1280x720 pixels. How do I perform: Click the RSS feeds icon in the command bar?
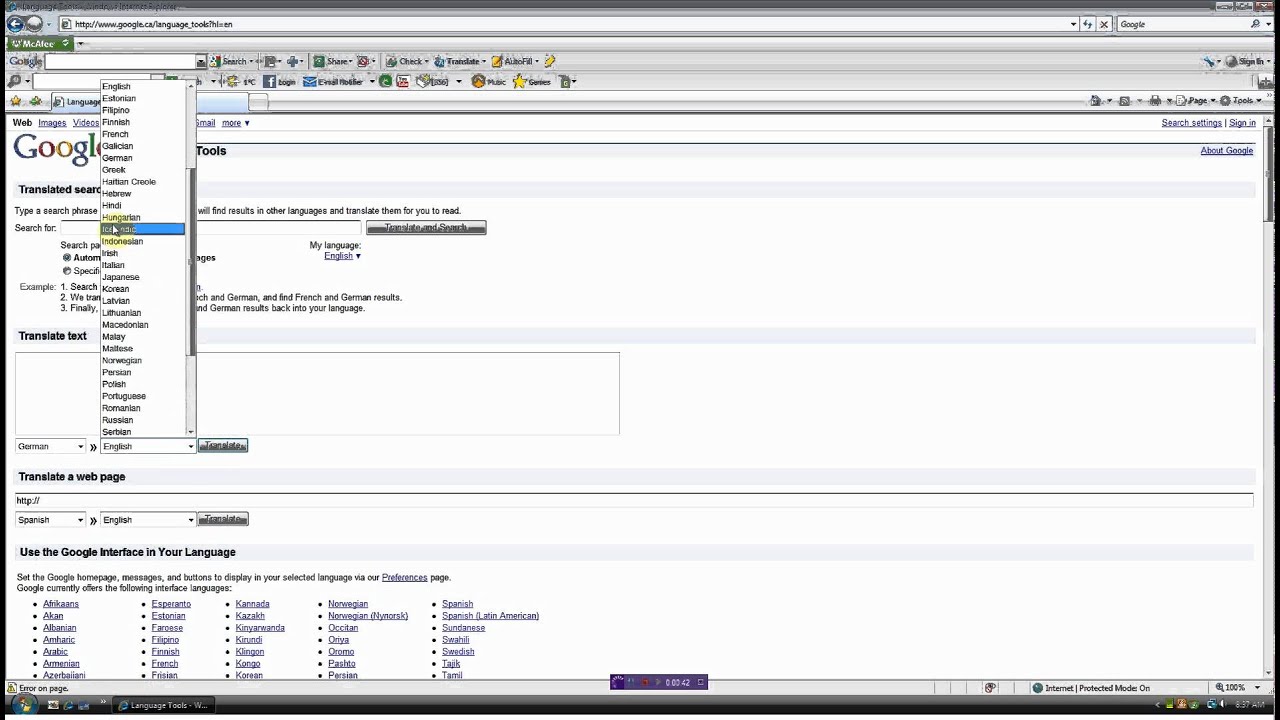tap(1124, 101)
